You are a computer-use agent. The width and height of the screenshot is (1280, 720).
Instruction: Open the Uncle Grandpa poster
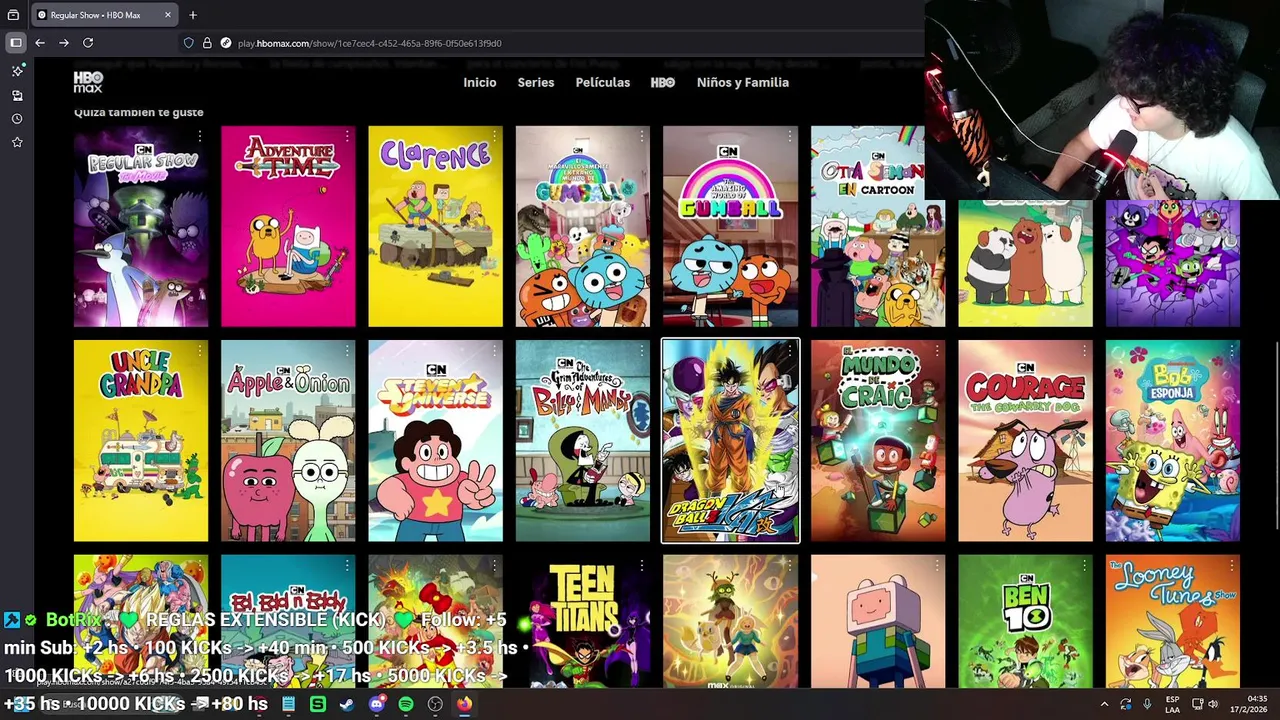tap(141, 441)
